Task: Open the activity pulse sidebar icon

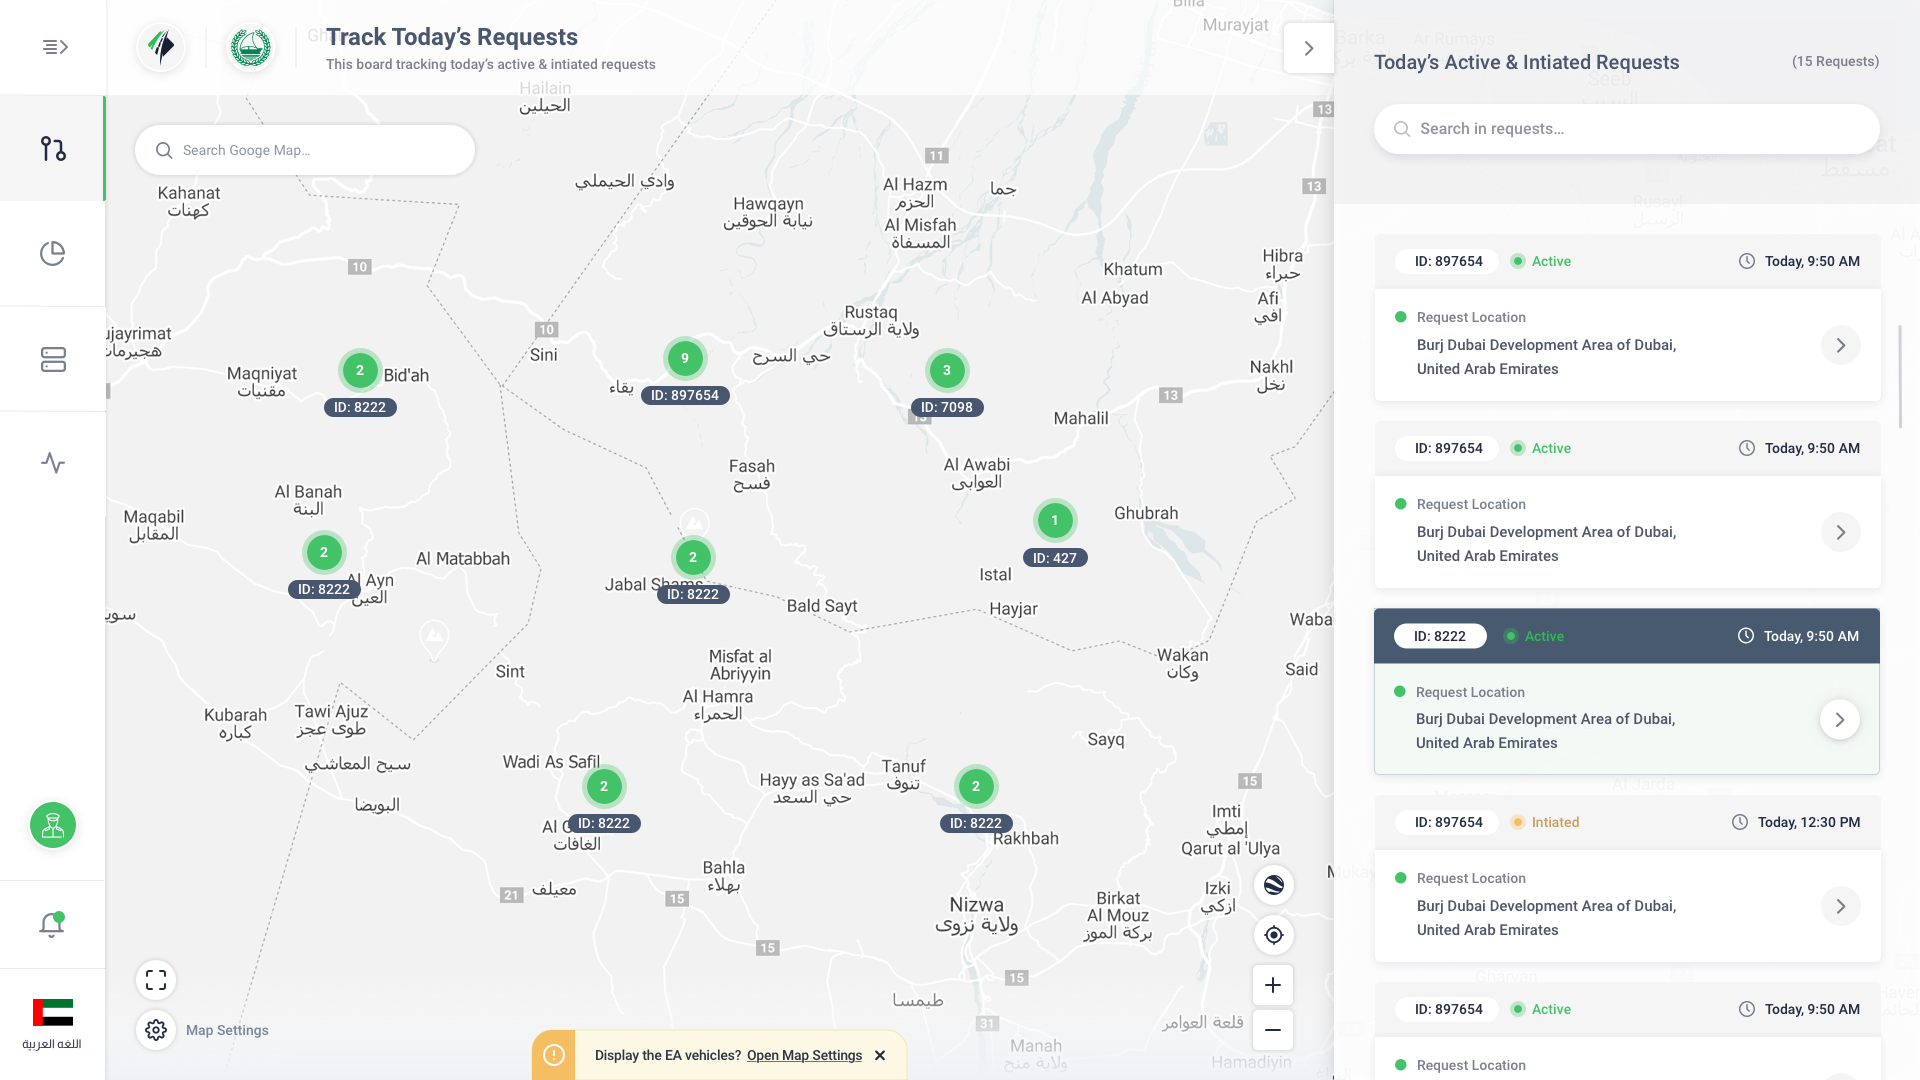Action: pyautogui.click(x=53, y=463)
